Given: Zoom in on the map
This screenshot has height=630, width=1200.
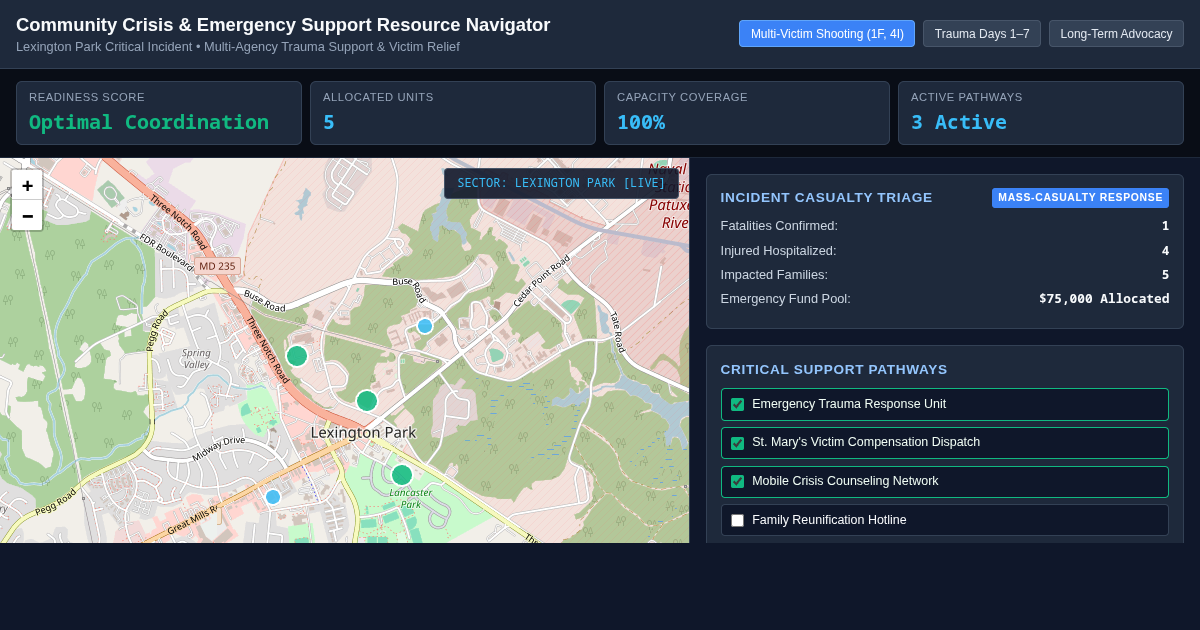Looking at the screenshot, I should click(x=27, y=185).
